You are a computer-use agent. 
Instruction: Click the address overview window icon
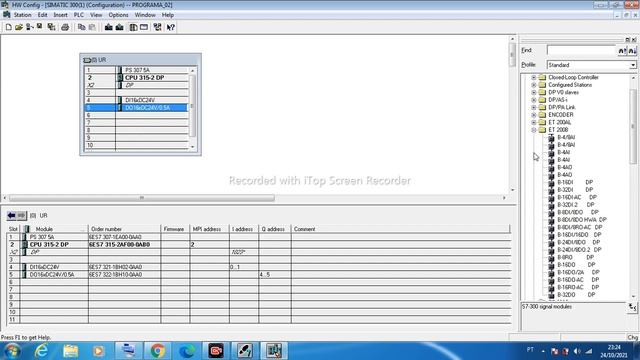coord(144,27)
